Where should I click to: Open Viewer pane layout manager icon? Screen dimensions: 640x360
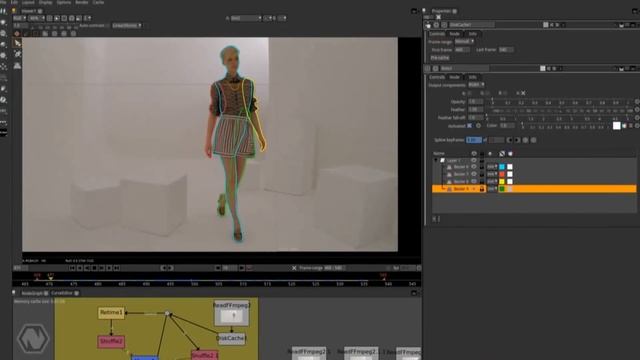13,11
